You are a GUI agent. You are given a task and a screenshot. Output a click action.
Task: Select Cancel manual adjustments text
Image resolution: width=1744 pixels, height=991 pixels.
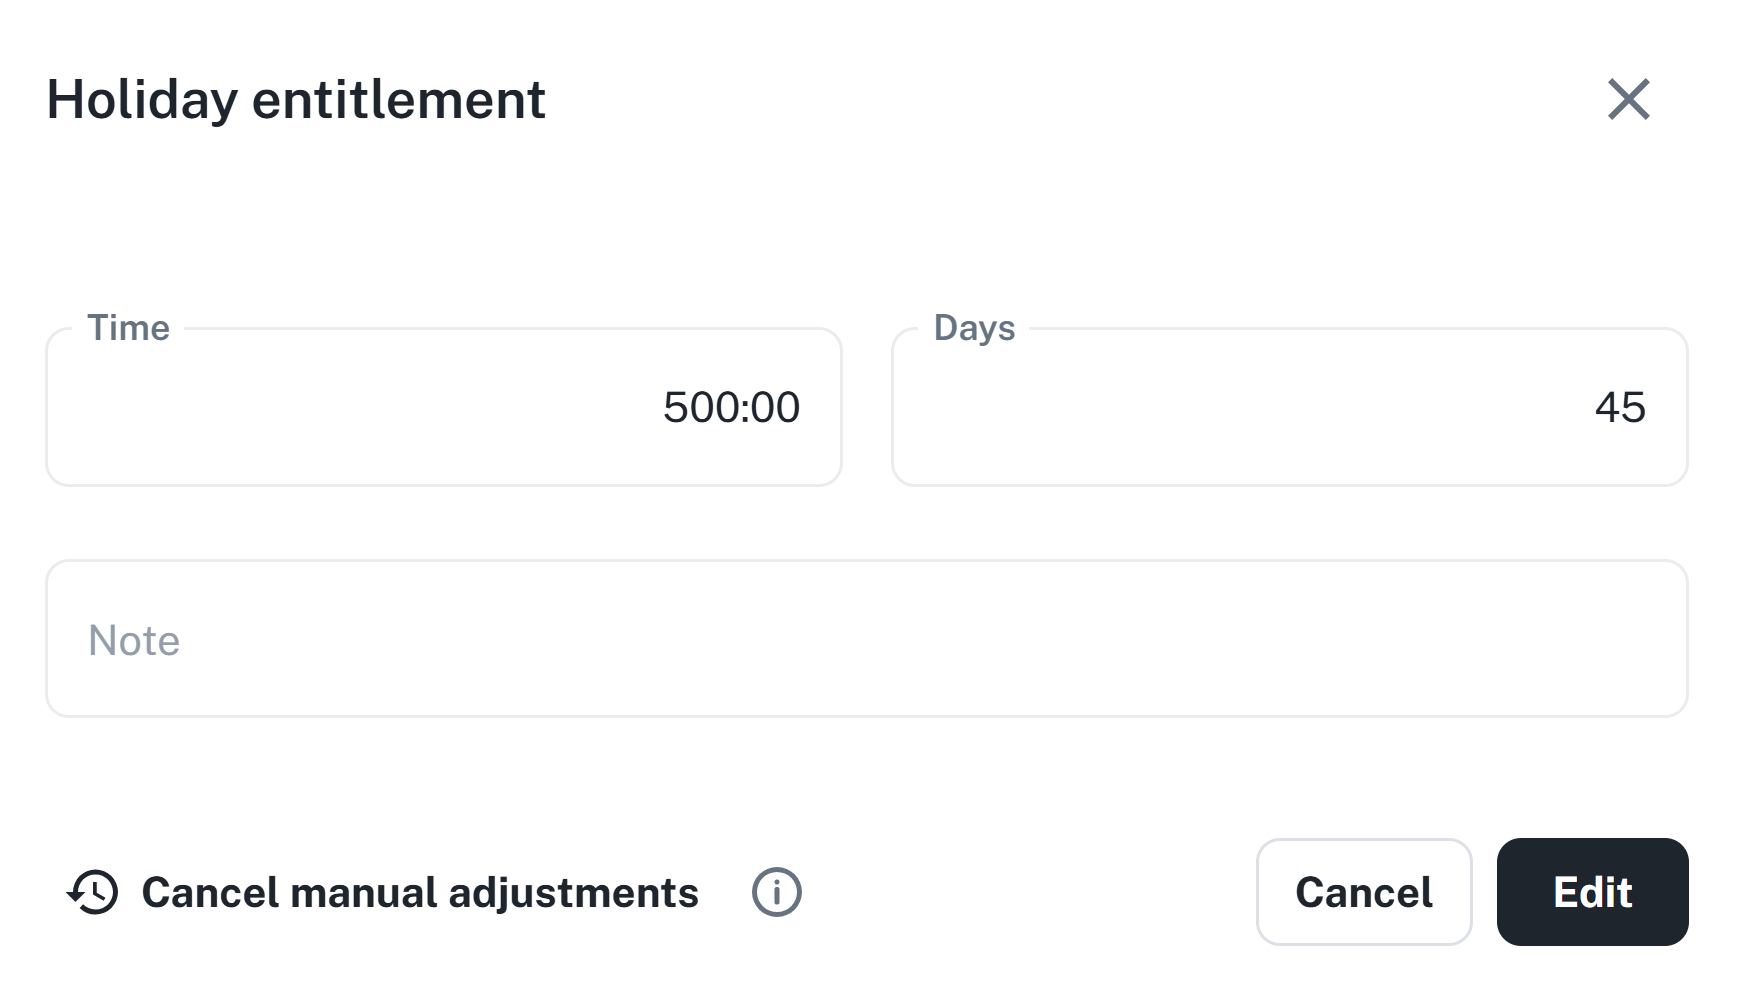pos(420,892)
